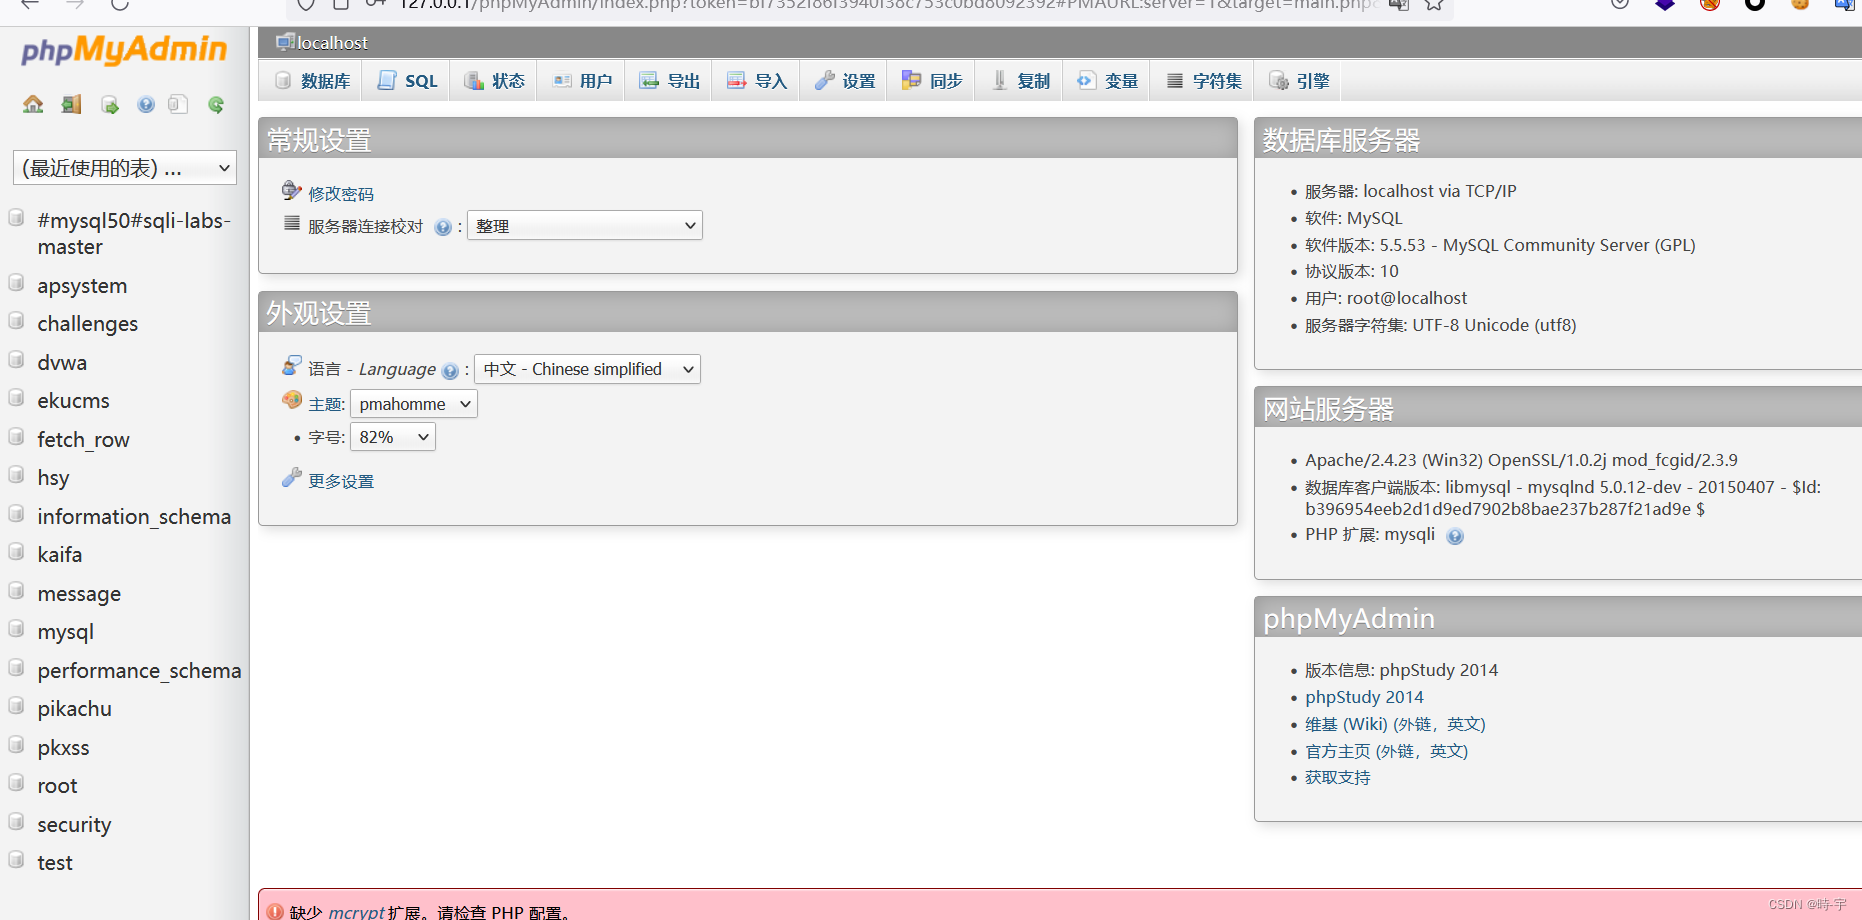The height and width of the screenshot is (920, 1862).
Task: Change the server connection collation 整理 dropdown
Action: pyautogui.click(x=584, y=225)
